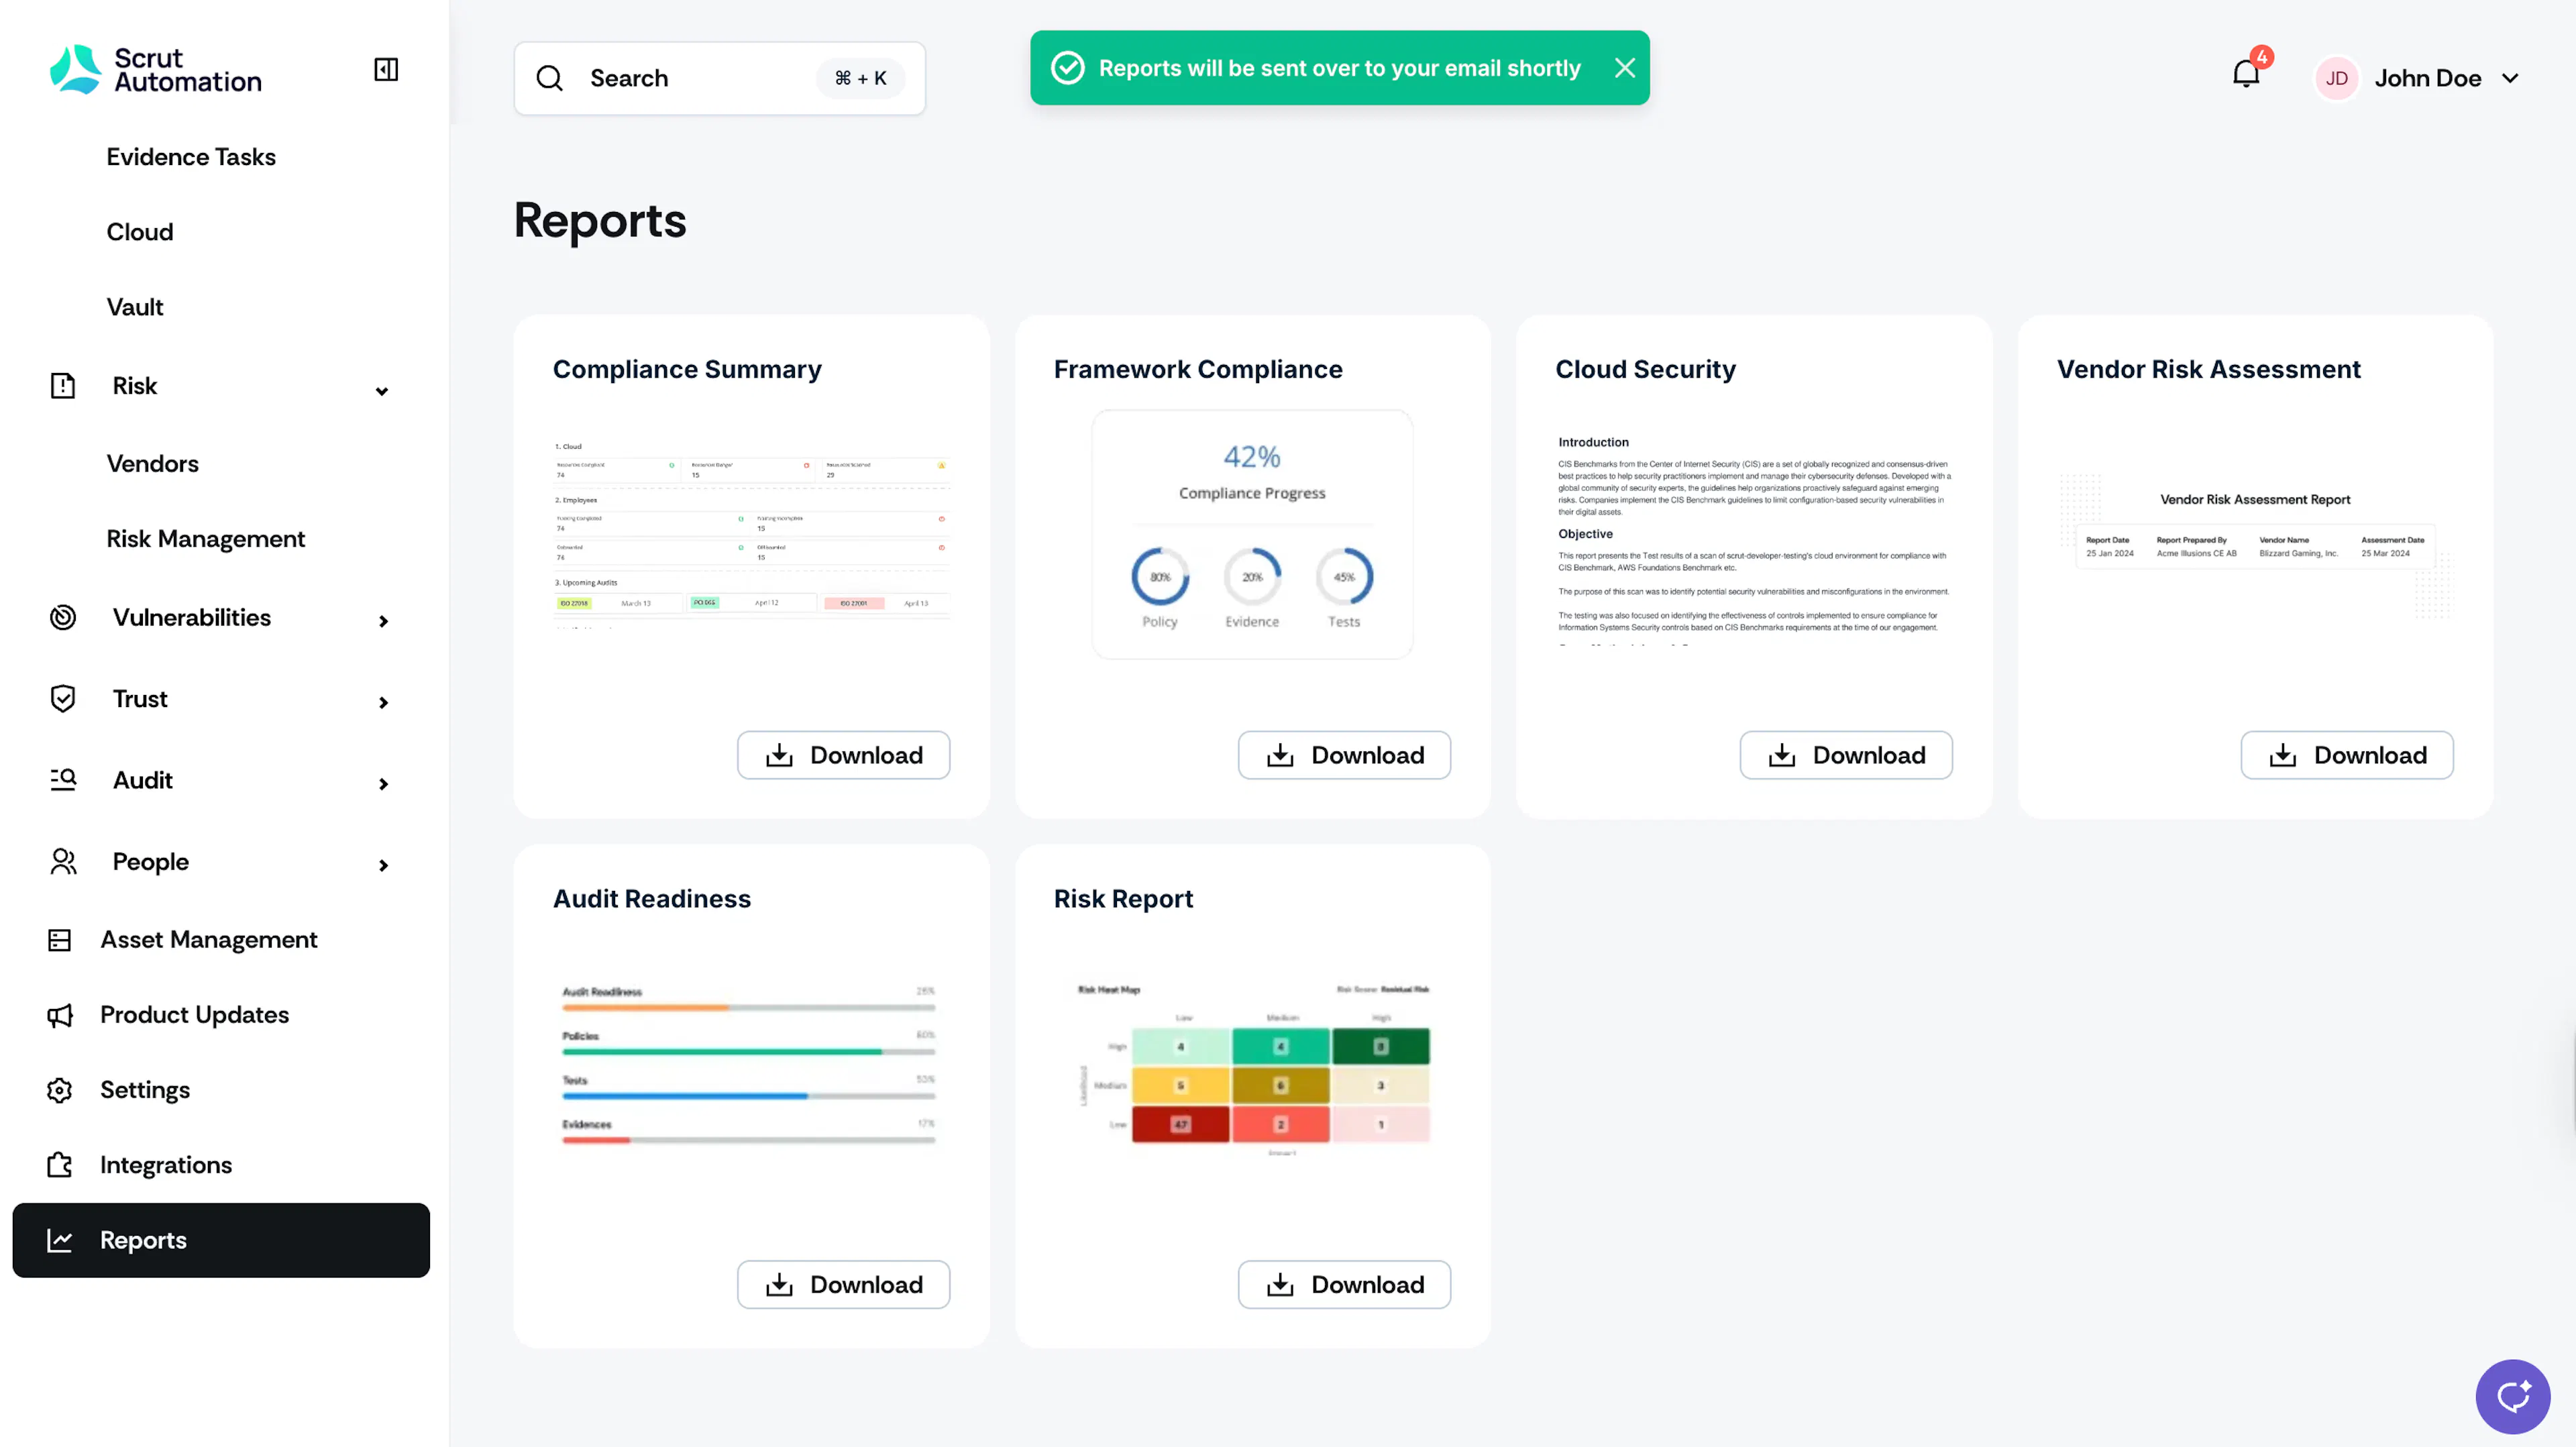
Task: Open the Framework Compliance preview thumbnail
Action: click(x=1252, y=534)
